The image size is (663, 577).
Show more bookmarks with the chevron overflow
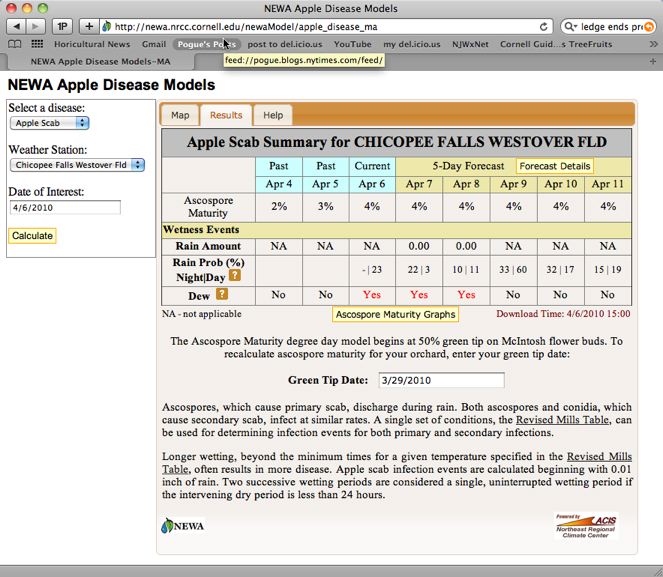(x=653, y=44)
